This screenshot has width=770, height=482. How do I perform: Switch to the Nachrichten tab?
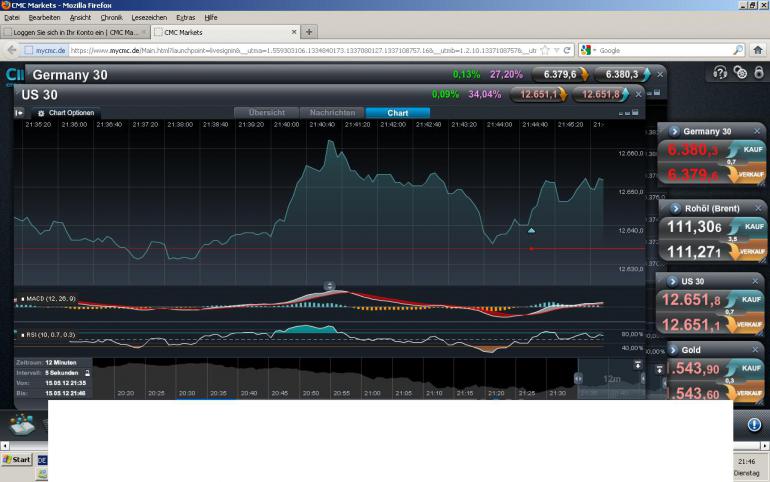pos(332,112)
